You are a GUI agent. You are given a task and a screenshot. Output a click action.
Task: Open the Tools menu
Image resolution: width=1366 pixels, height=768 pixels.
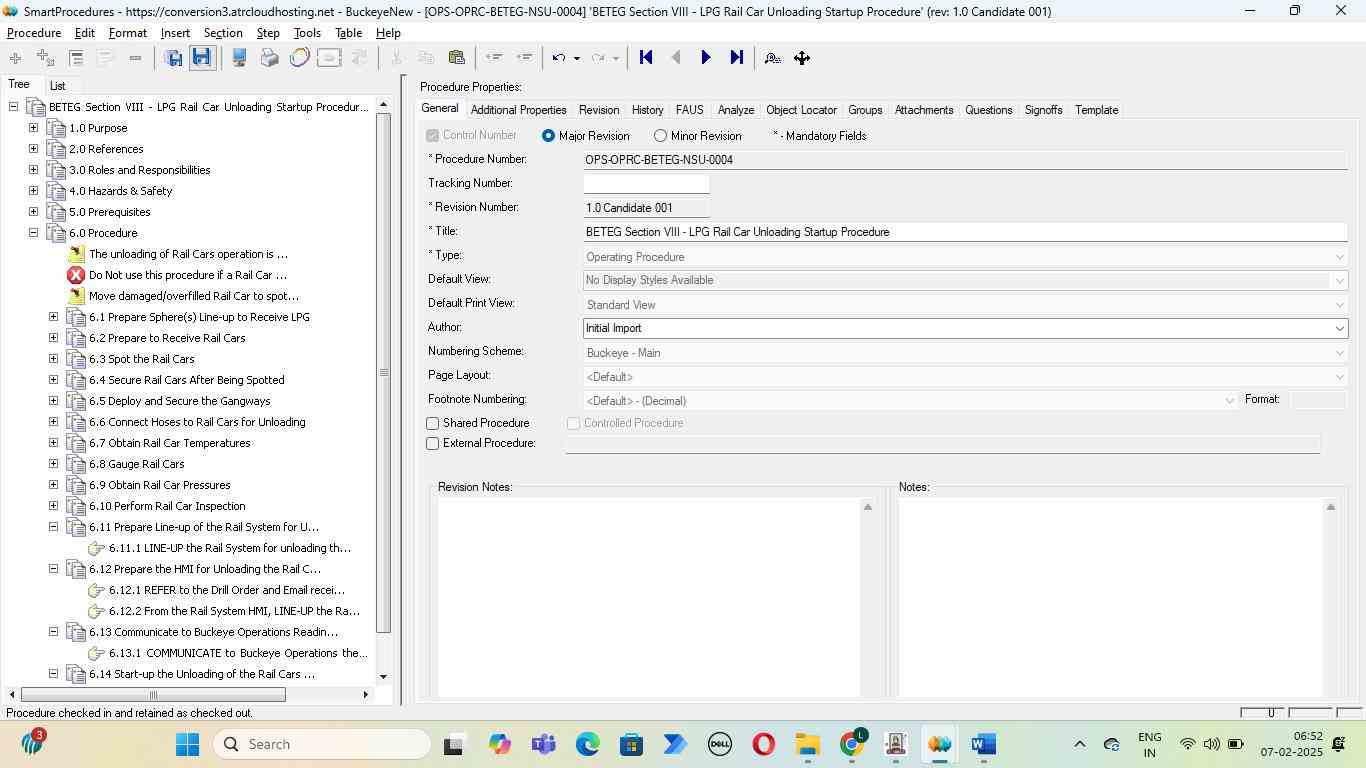pos(307,33)
